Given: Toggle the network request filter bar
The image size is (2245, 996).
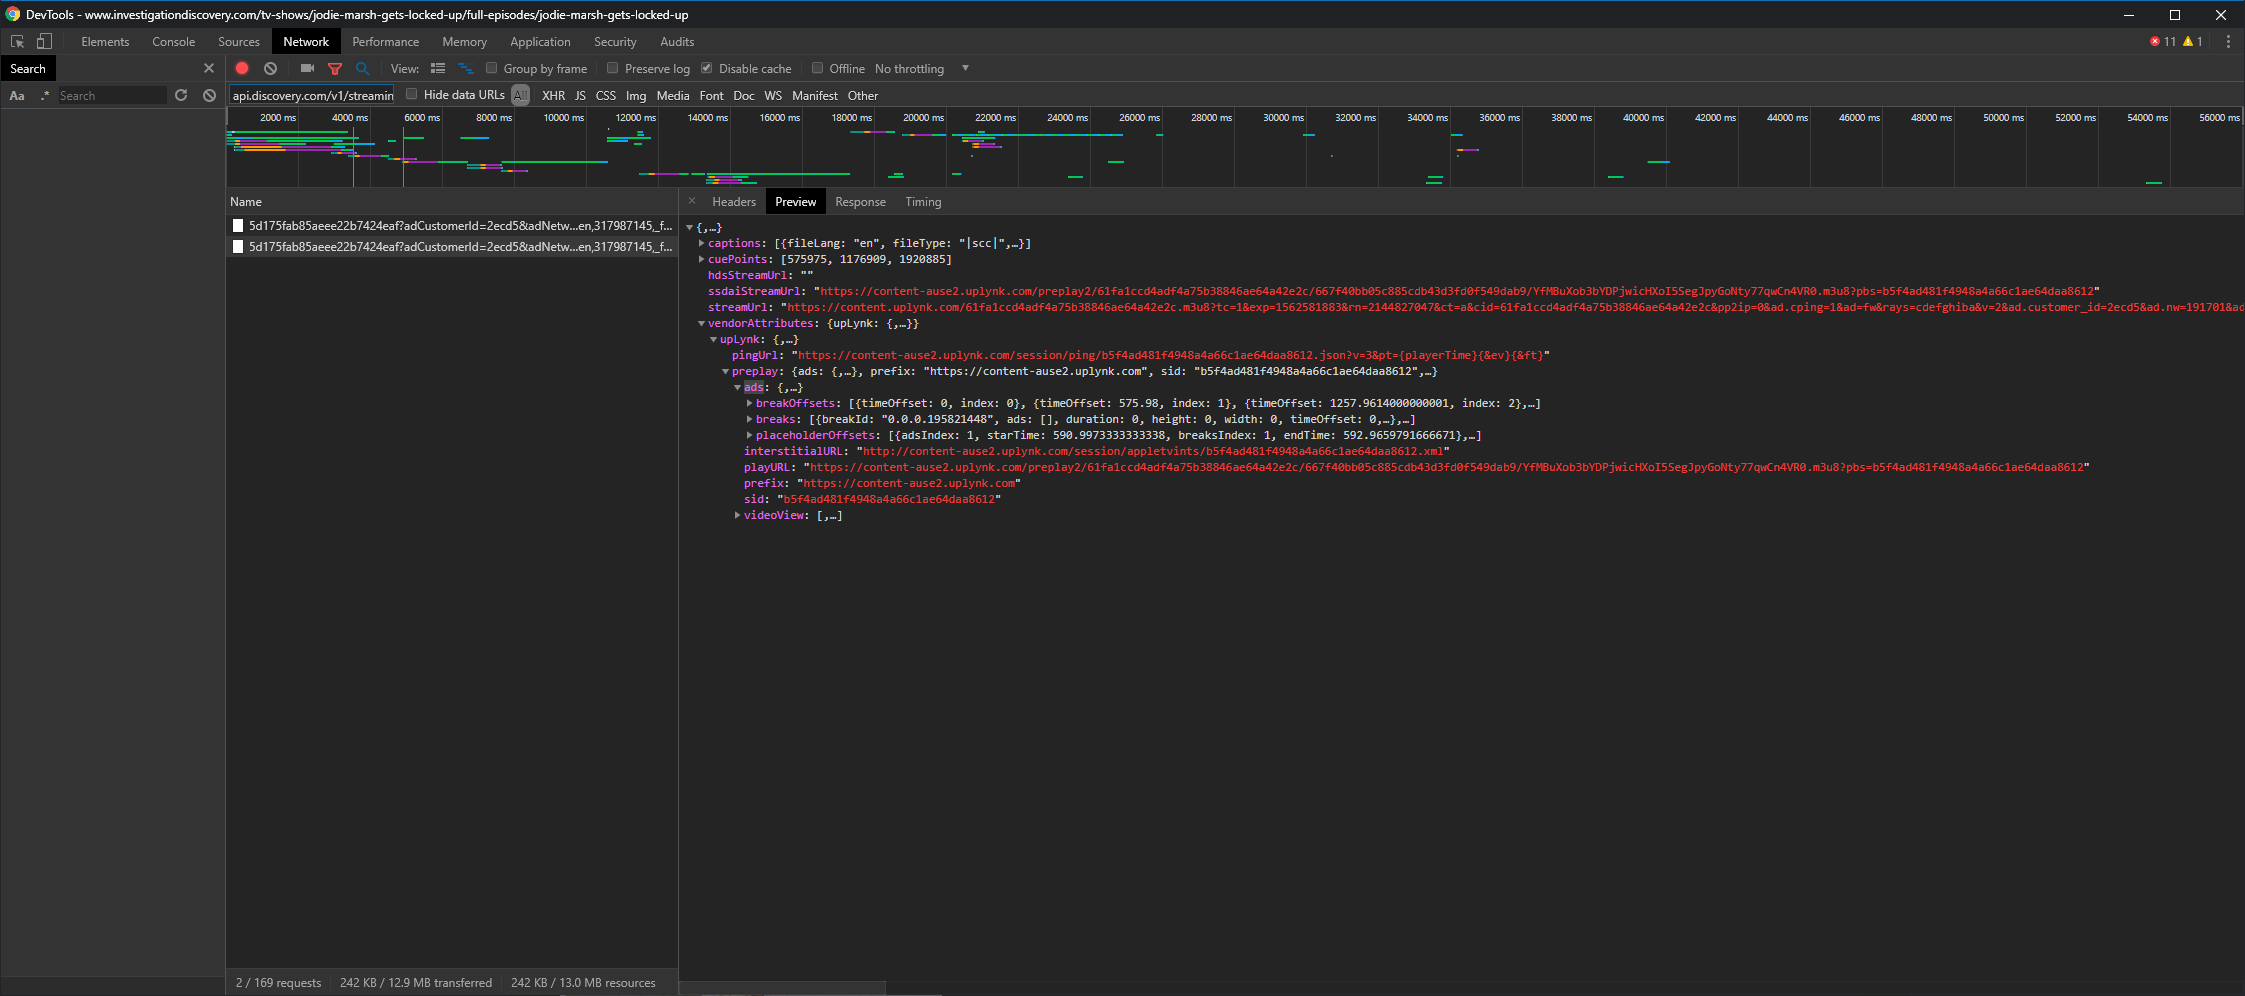Looking at the screenshot, I should [x=335, y=68].
